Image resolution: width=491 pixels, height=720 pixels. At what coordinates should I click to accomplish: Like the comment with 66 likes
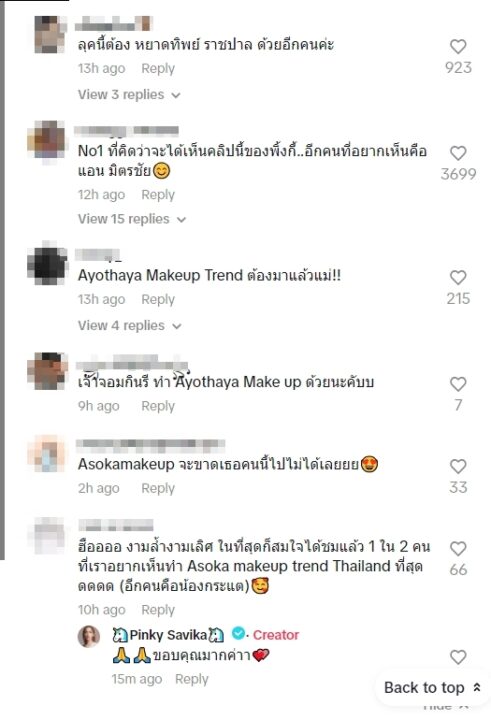tap(458, 548)
